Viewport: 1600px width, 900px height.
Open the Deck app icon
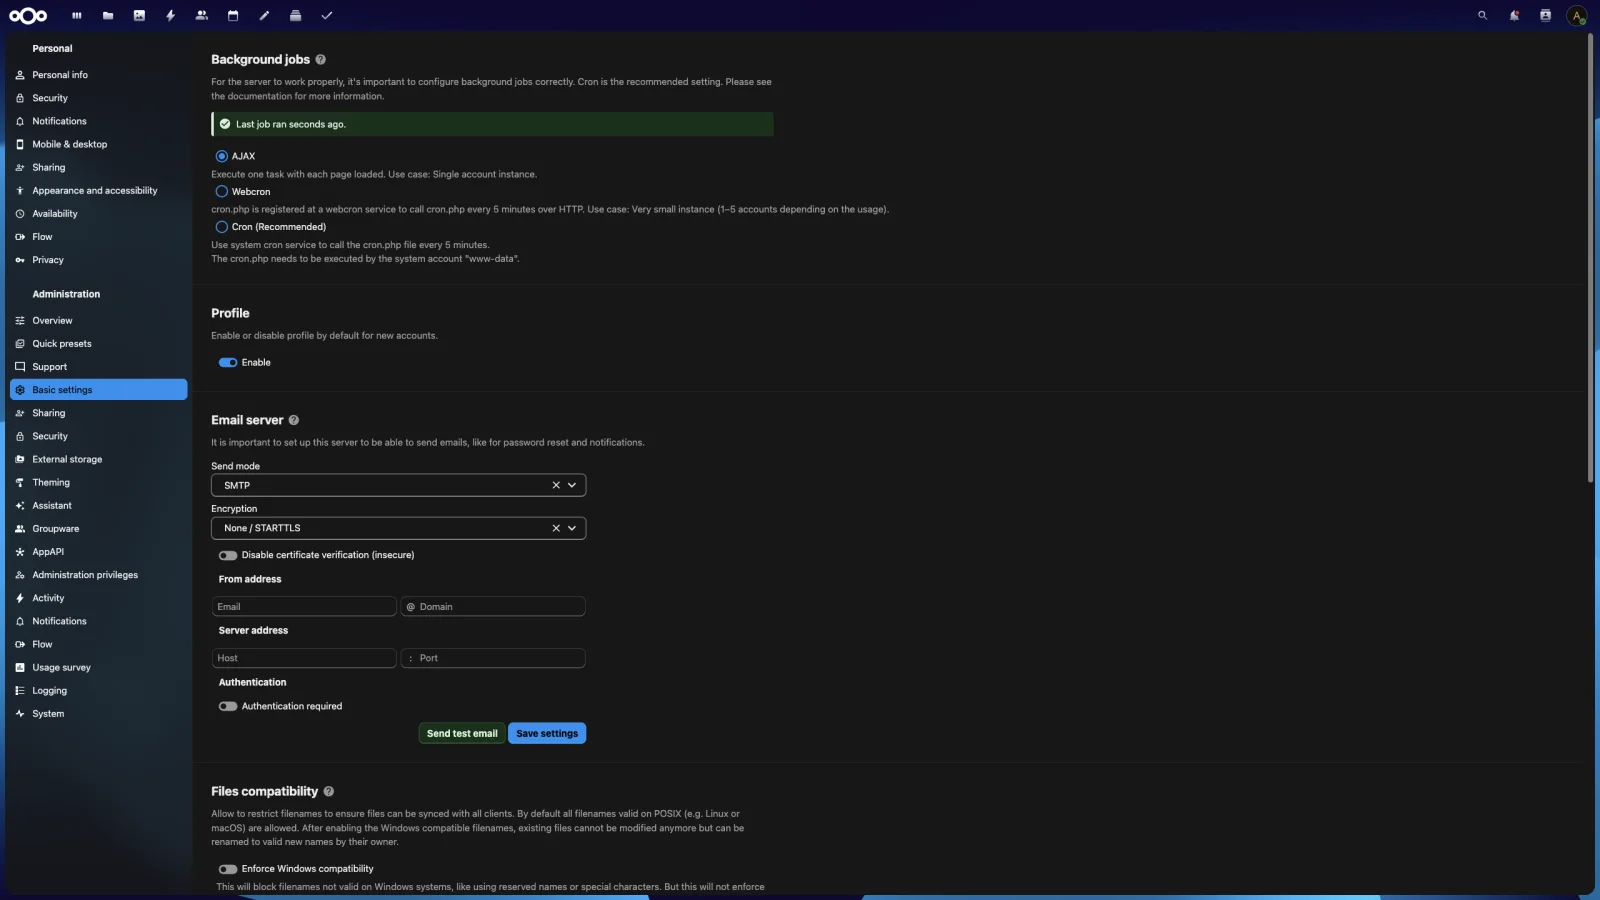295,15
